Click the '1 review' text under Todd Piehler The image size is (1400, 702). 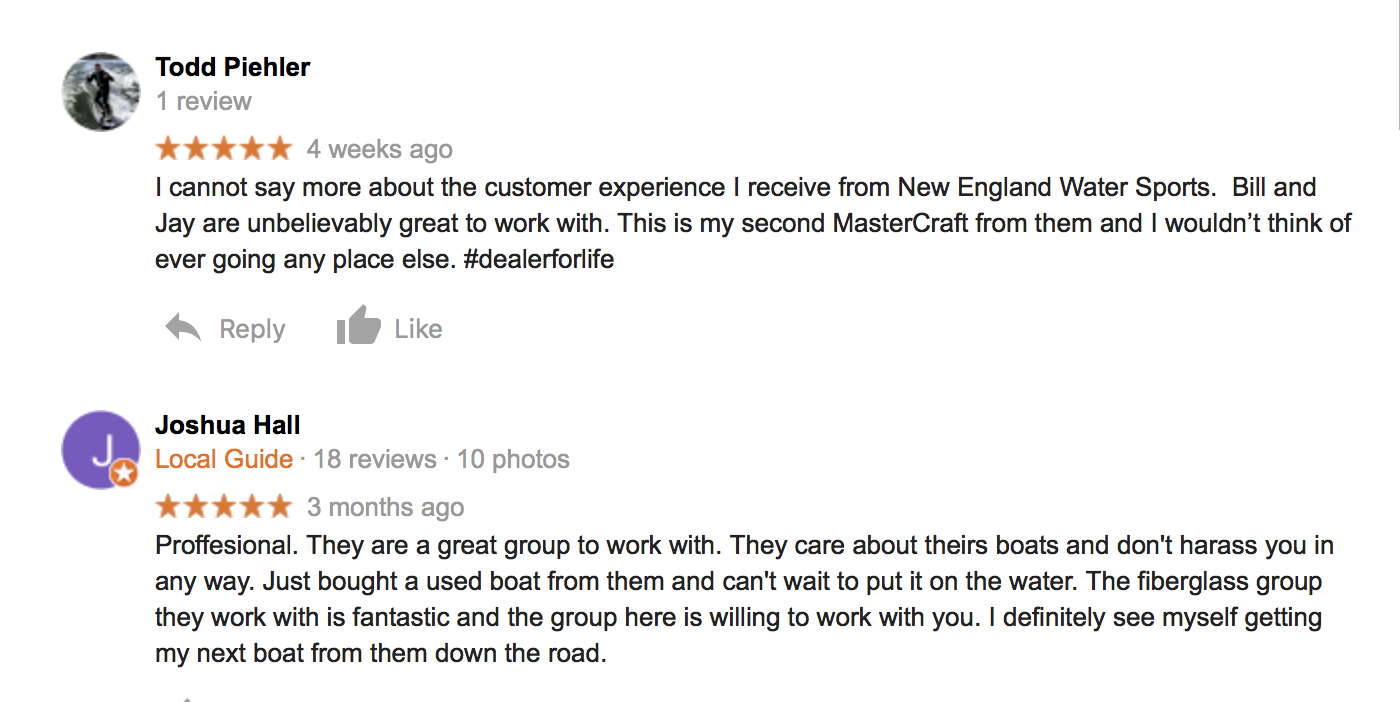(x=204, y=101)
